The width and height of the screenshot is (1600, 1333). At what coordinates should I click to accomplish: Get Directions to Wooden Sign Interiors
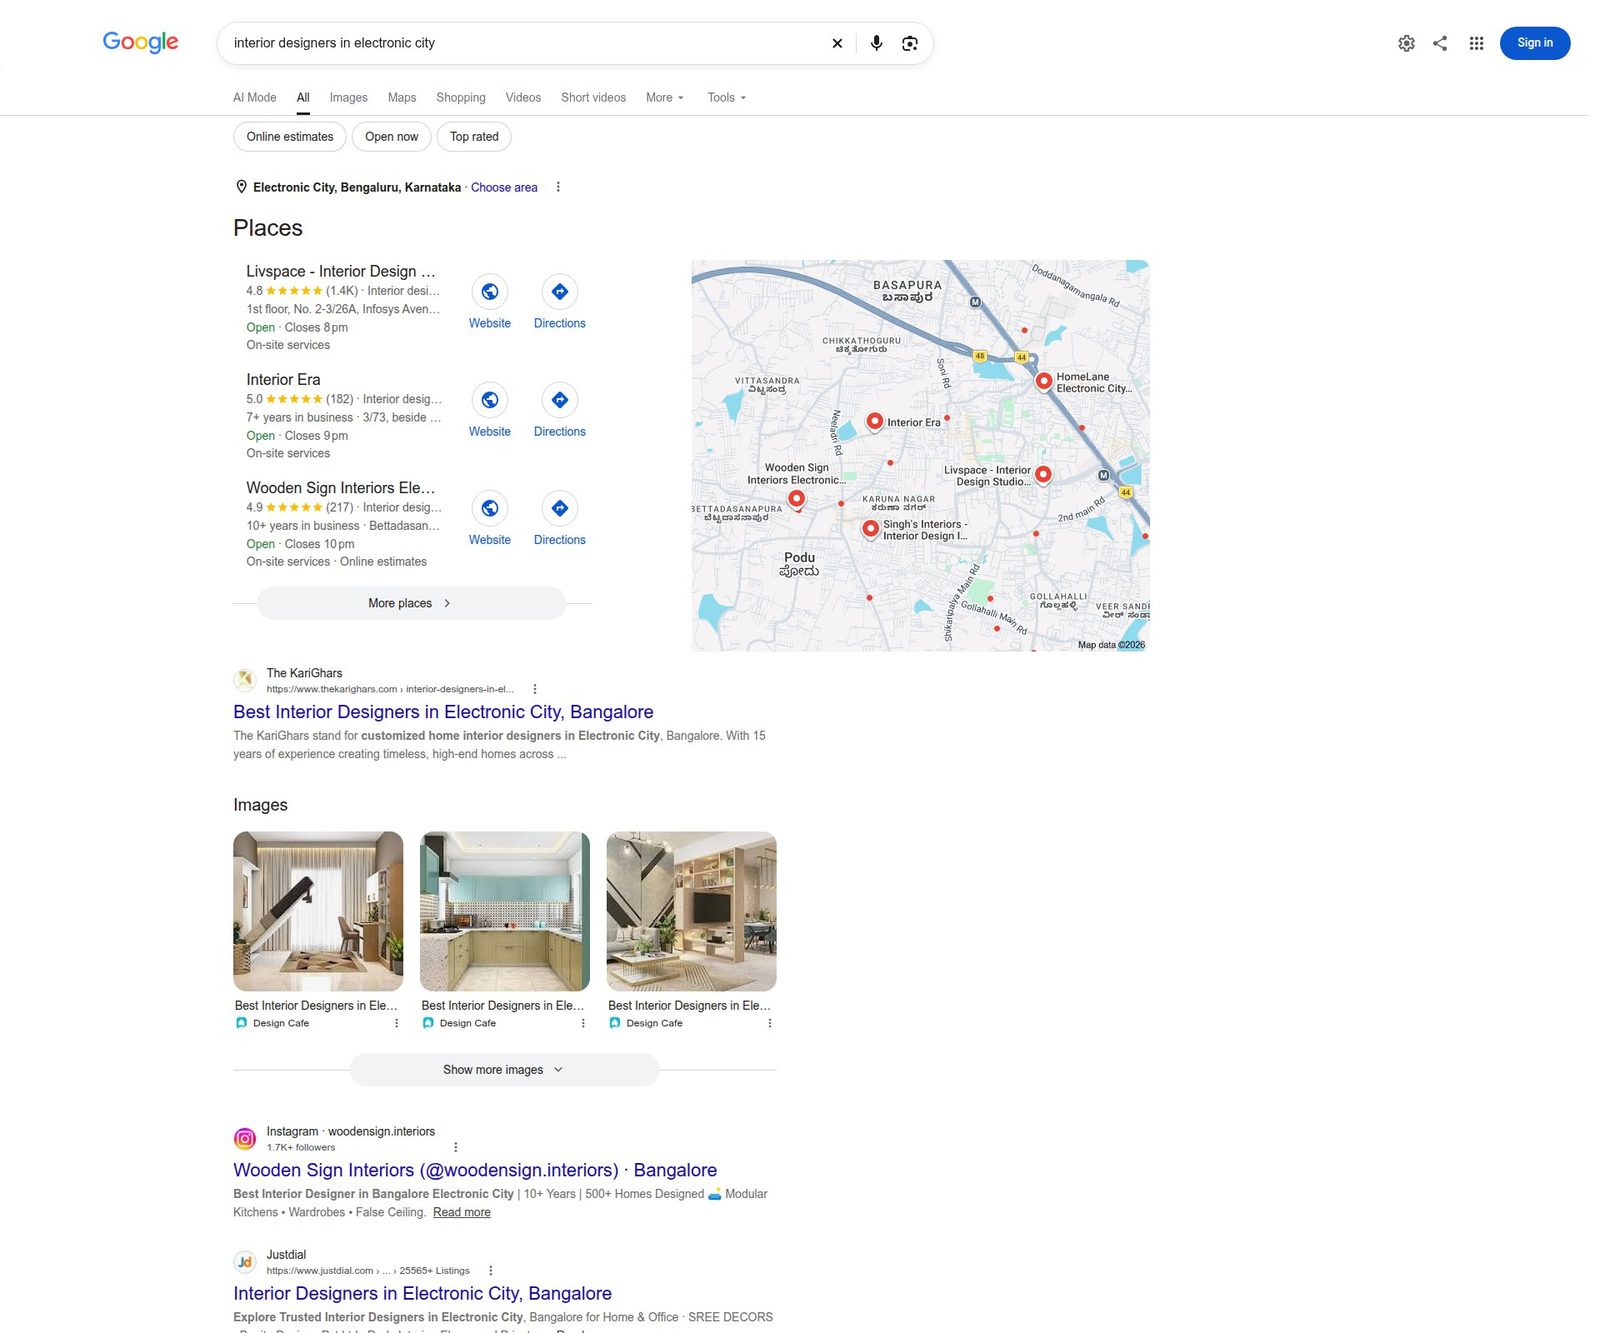560,508
